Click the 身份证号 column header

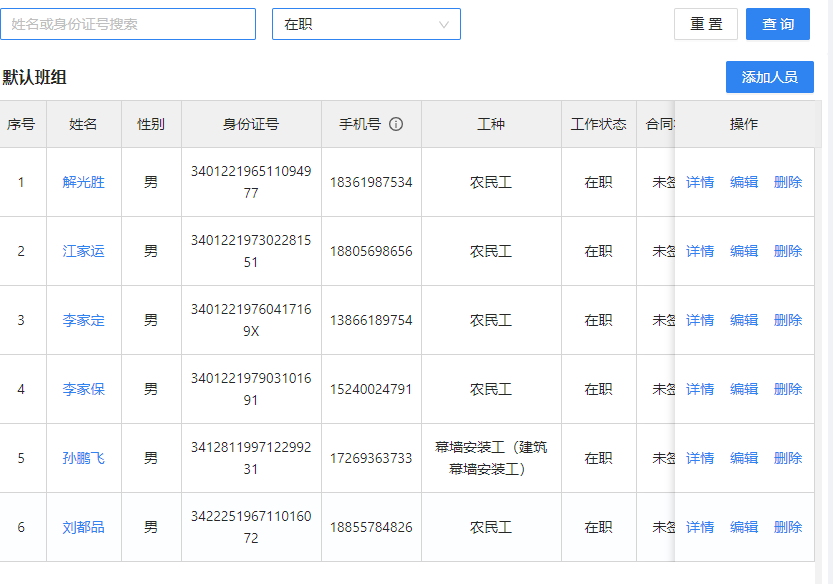[x=251, y=125]
